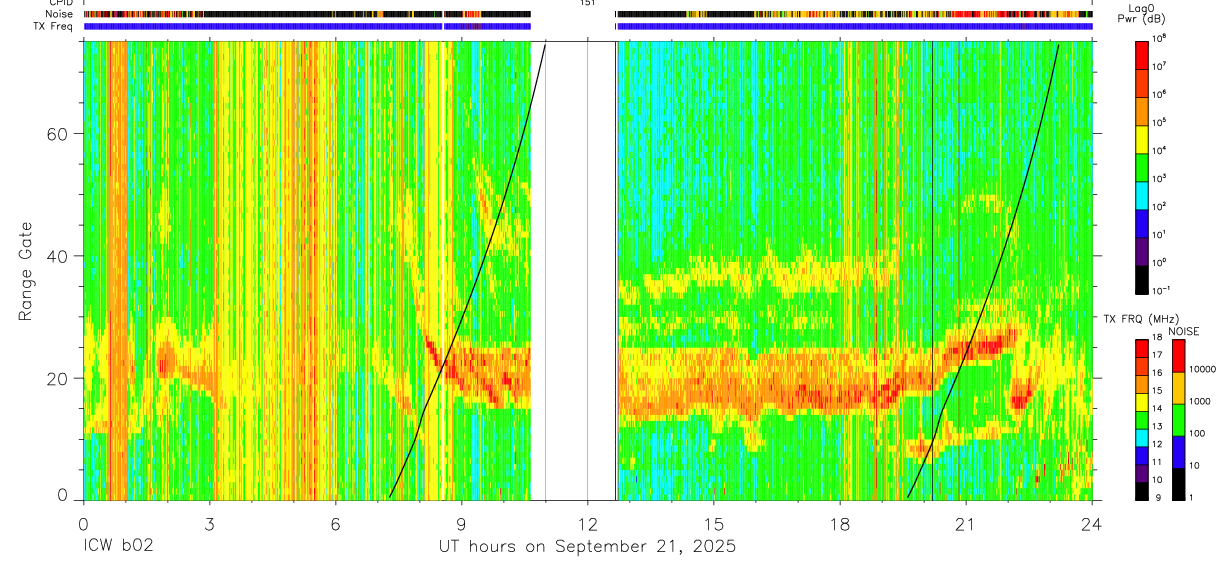Image resolution: width=1228 pixels, height=567 pixels.
Task: Click the red segment of Lag0 Pwr colorbar
Action: (x=1142, y=57)
